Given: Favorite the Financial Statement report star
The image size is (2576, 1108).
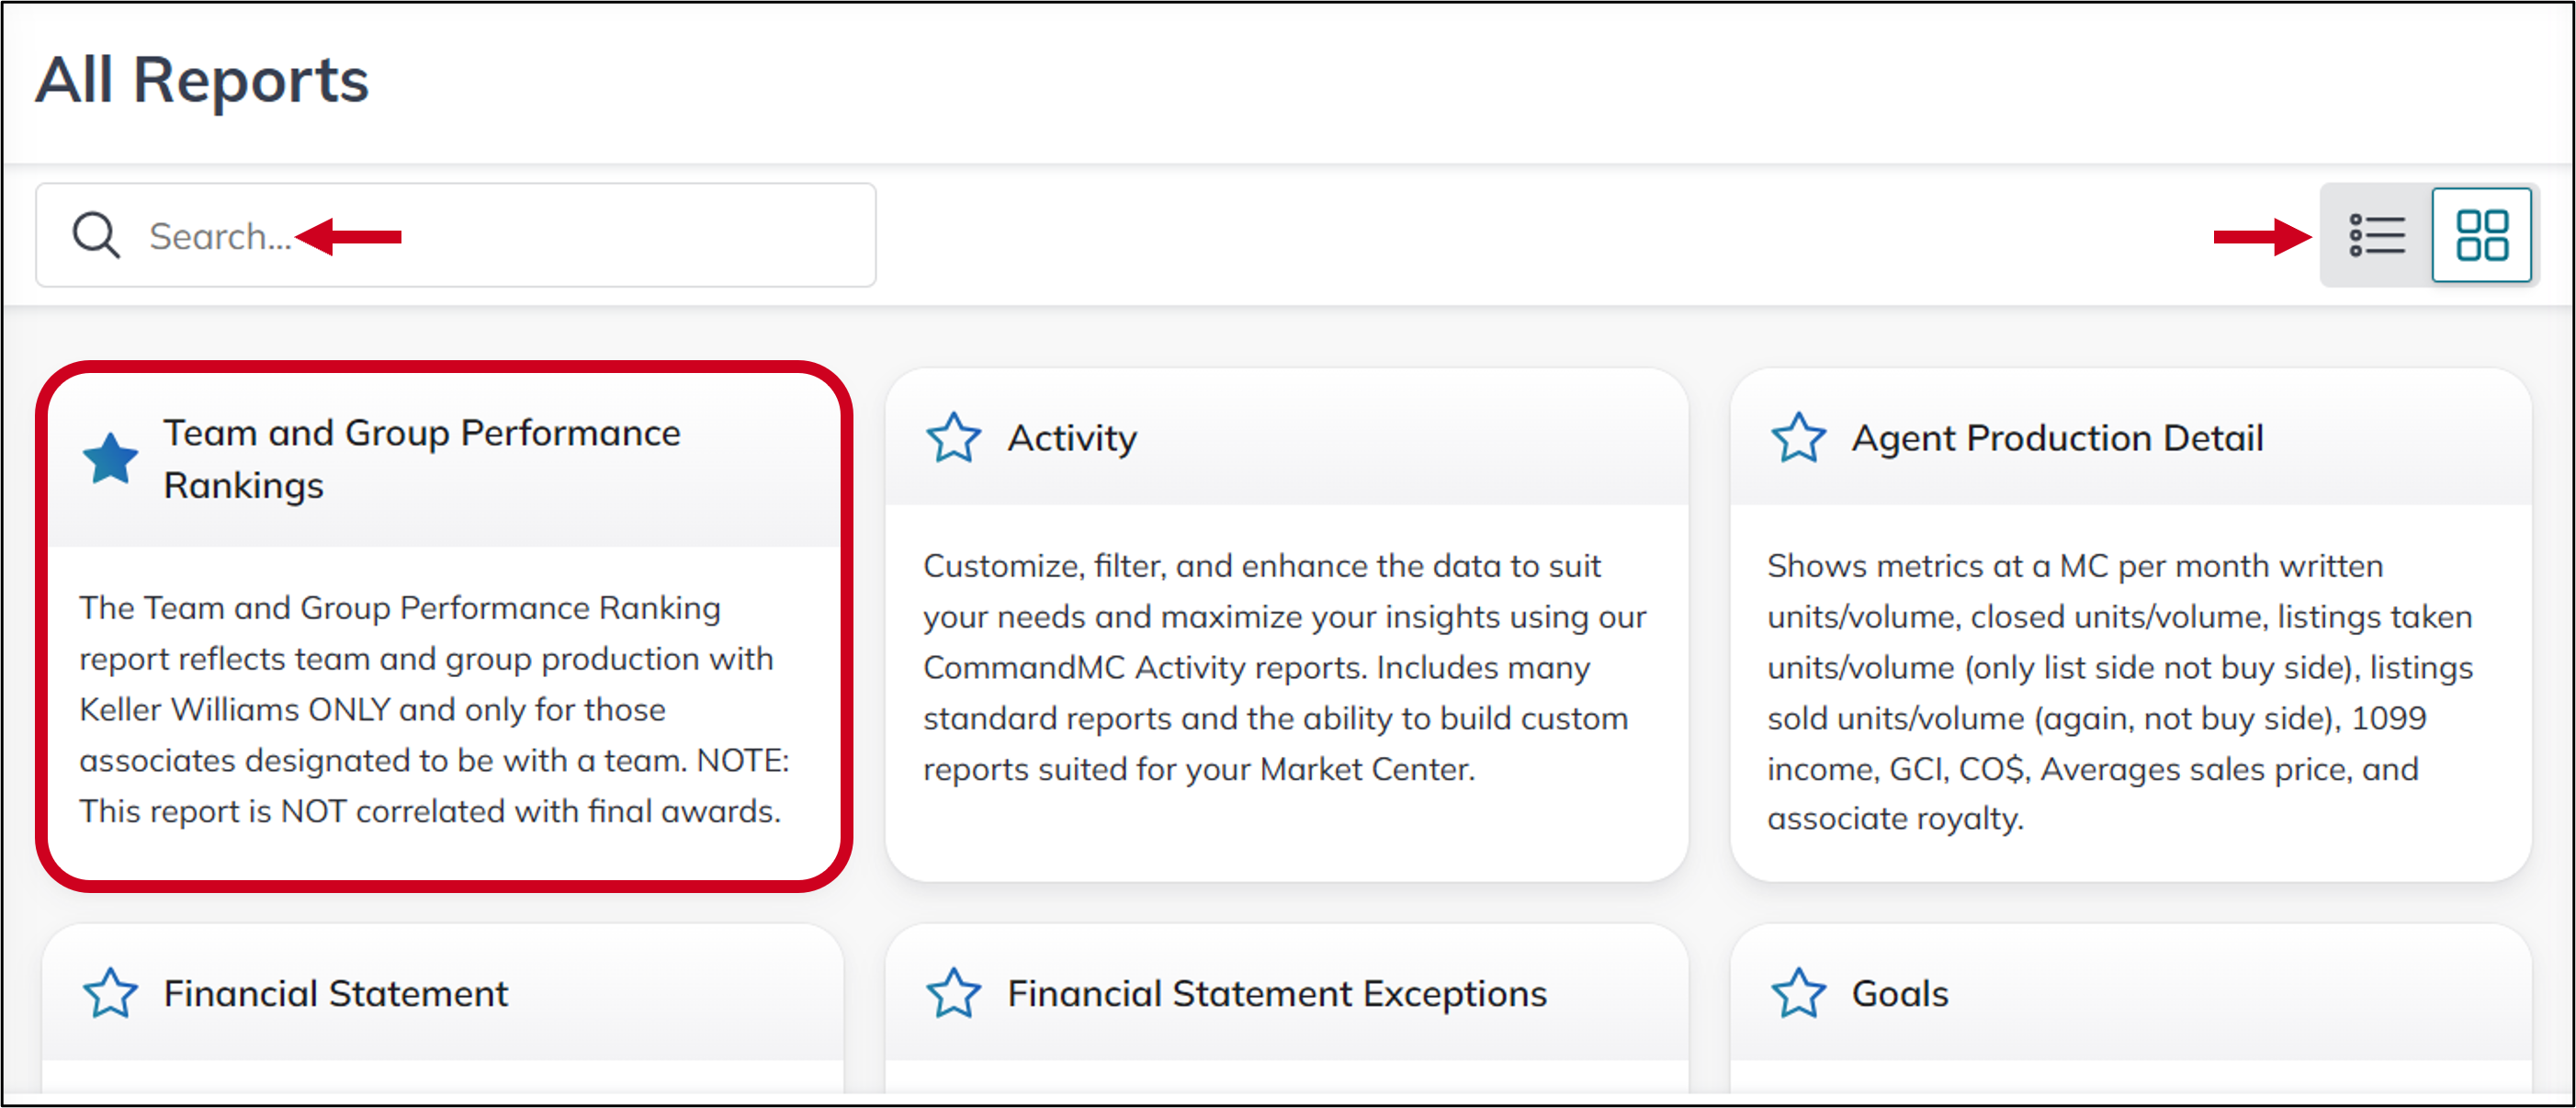Looking at the screenshot, I should coord(110,993).
